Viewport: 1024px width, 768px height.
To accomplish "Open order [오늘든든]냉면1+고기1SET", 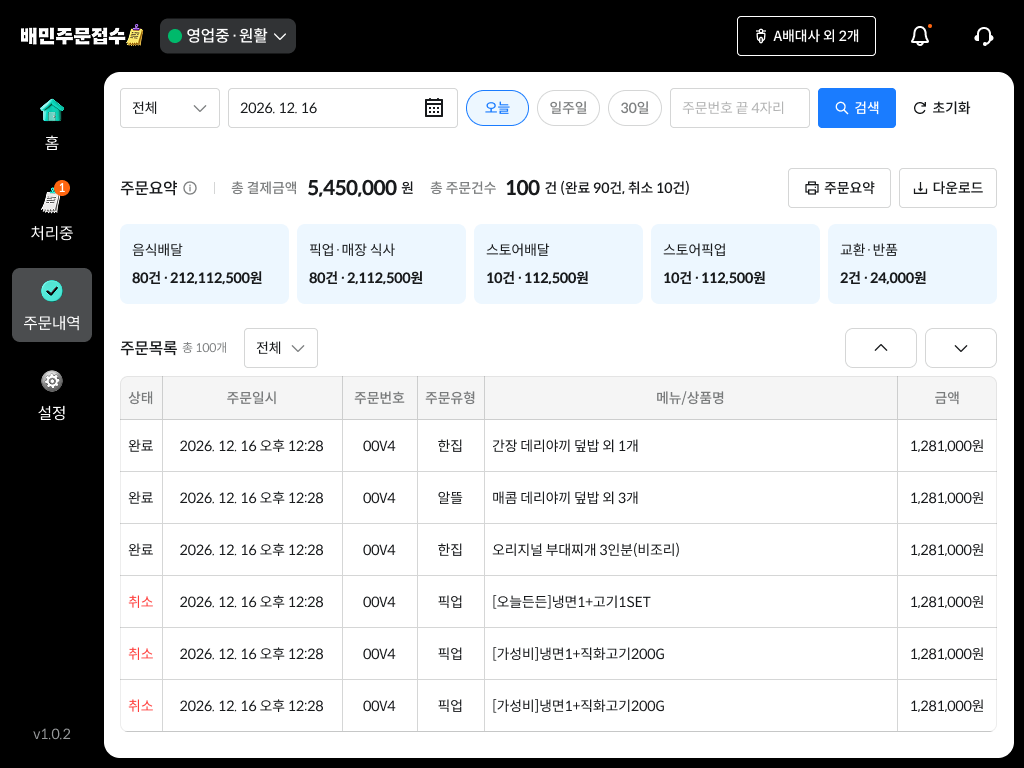I will tap(558, 601).
